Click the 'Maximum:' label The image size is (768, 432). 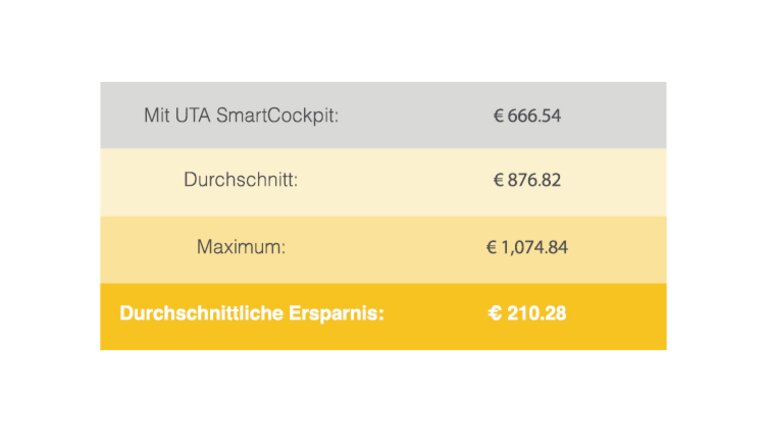coord(241,247)
